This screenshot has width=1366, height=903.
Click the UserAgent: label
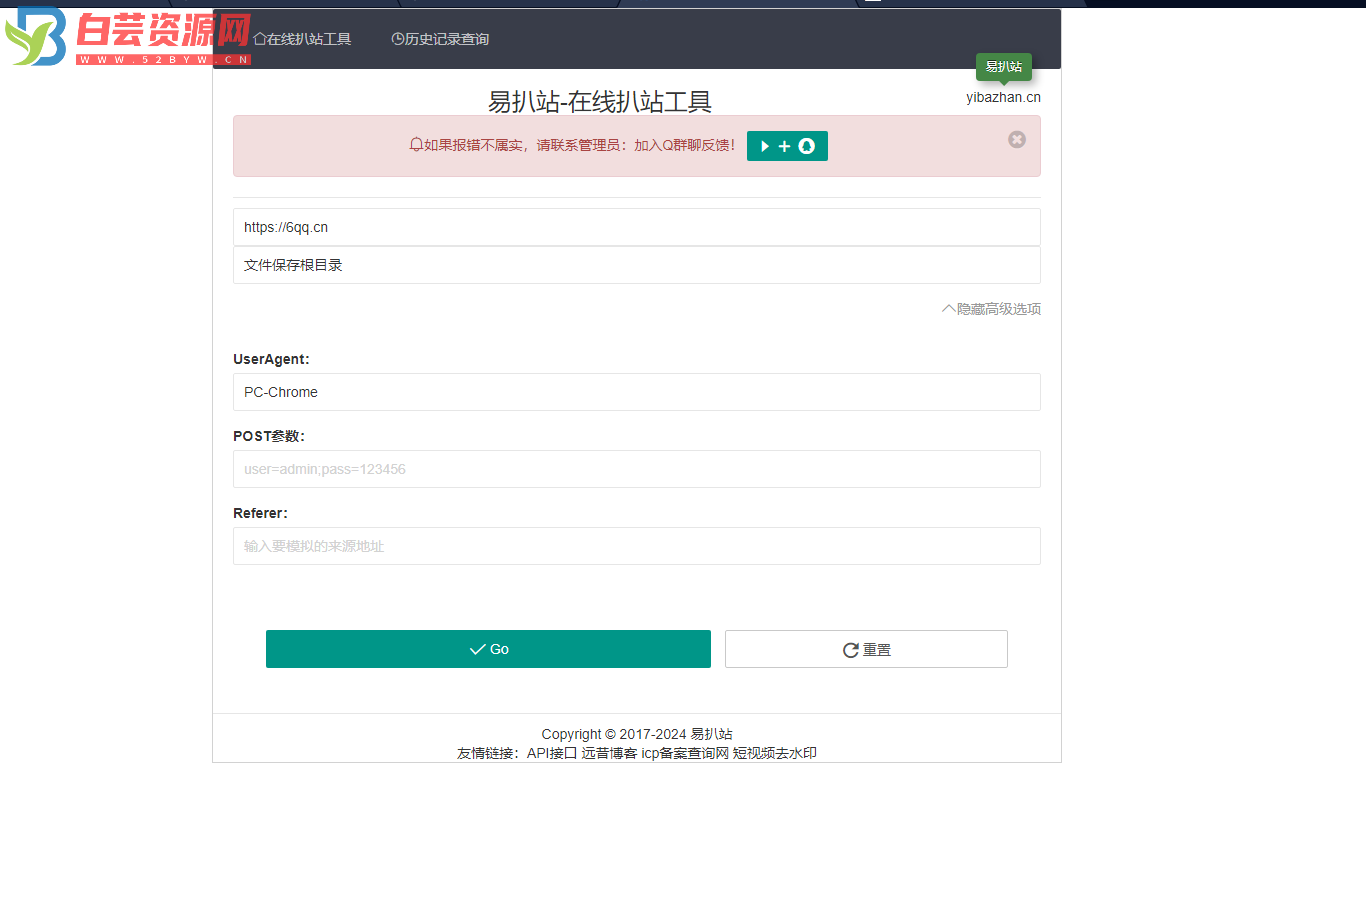click(271, 359)
